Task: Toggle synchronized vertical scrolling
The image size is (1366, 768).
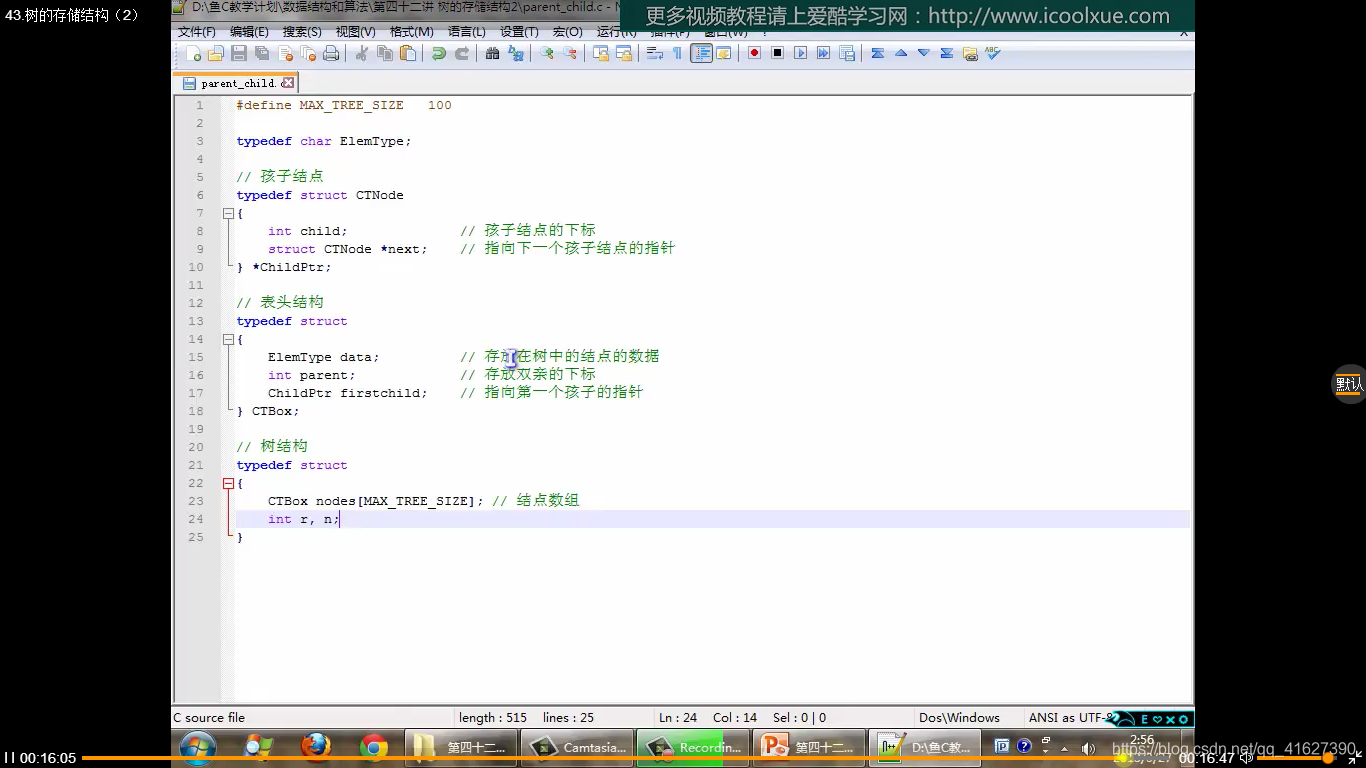Action: pos(600,54)
